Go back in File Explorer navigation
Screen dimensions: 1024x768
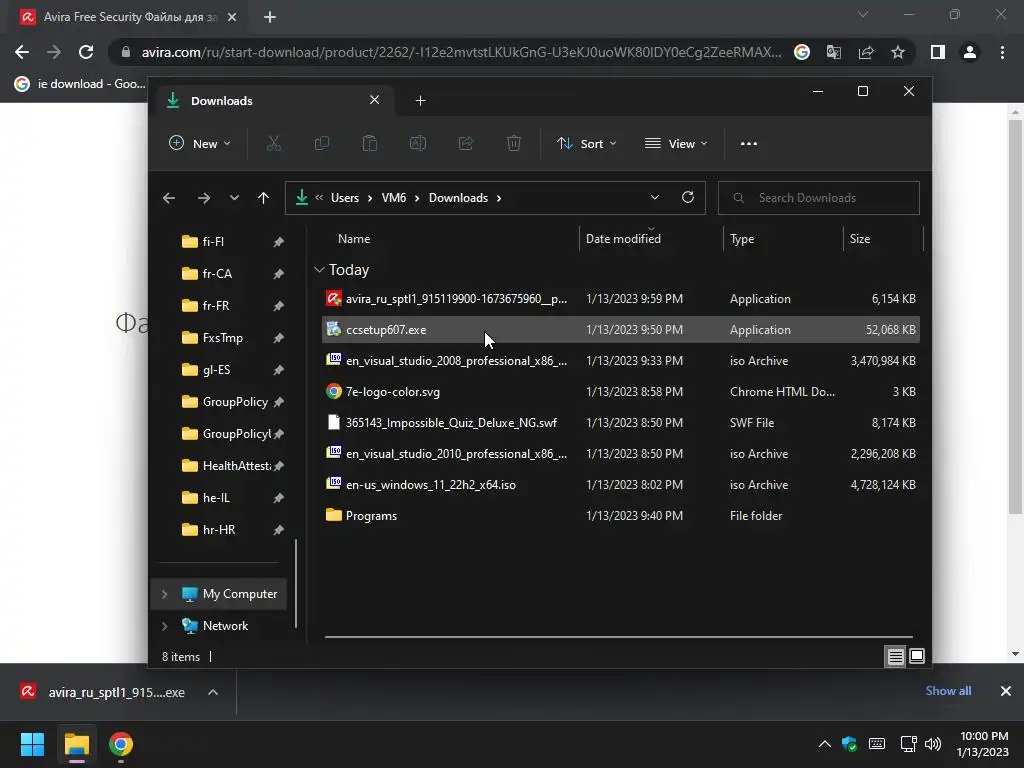[169, 198]
